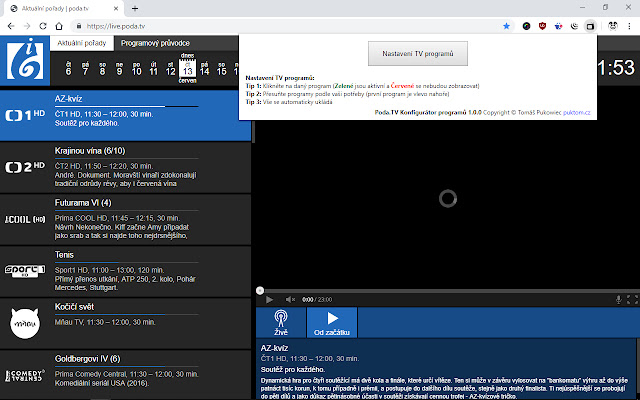Click the video seek bar
640x400 pixels.
[x=440, y=291]
